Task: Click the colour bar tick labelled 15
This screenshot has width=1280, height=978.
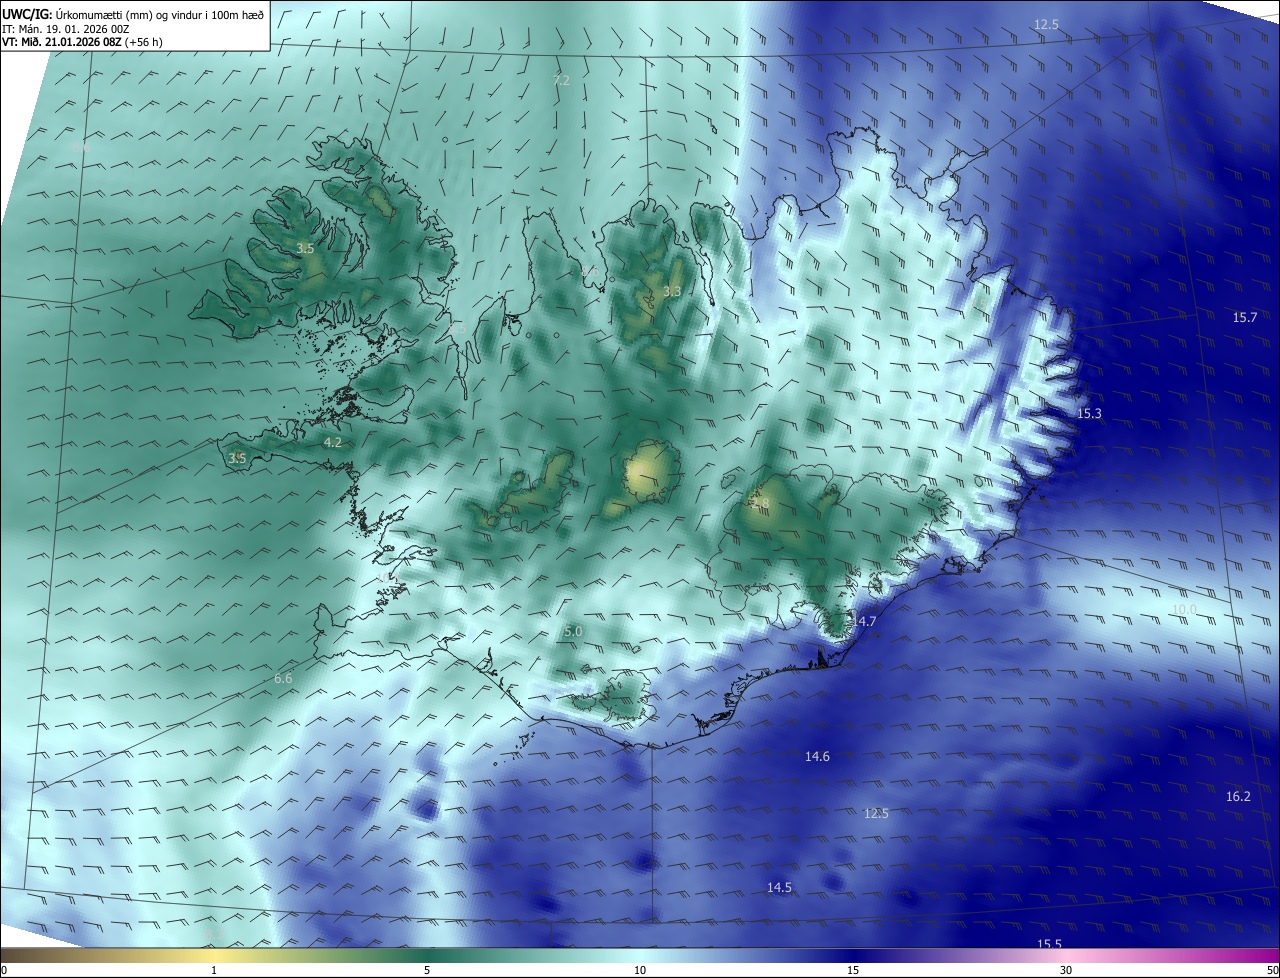Action: pyautogui.click(x=853, y=970)
